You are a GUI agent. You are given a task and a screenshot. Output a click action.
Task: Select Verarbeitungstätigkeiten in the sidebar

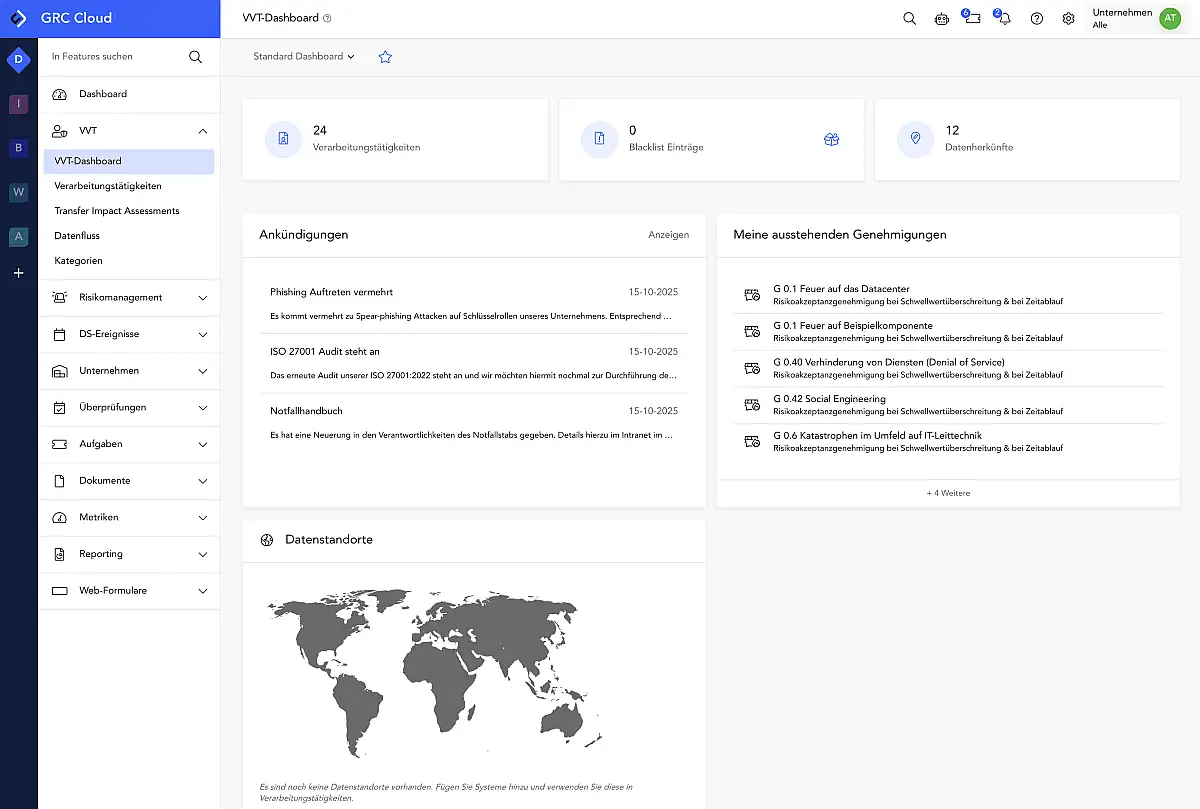point(108,186)
